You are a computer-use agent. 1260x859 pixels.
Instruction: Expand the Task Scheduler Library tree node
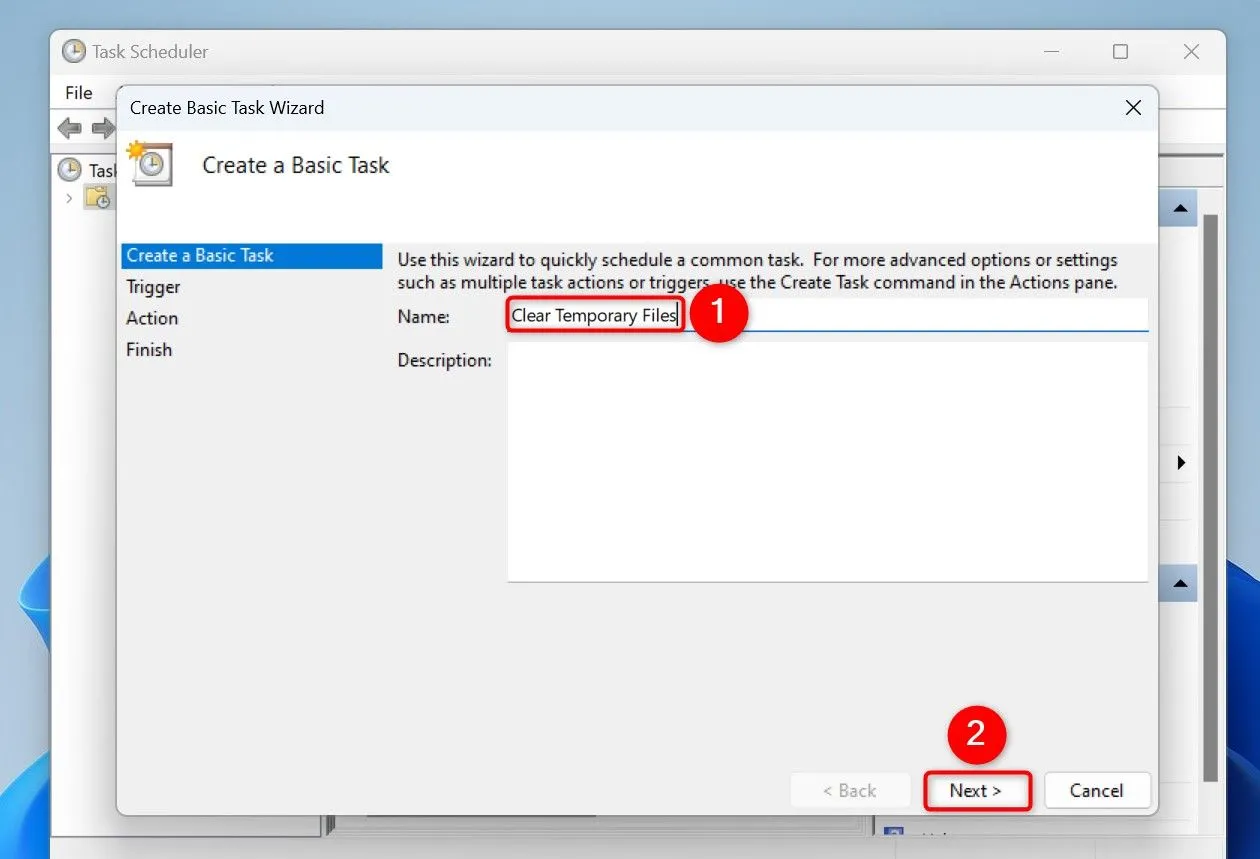[x=68, y=197]
